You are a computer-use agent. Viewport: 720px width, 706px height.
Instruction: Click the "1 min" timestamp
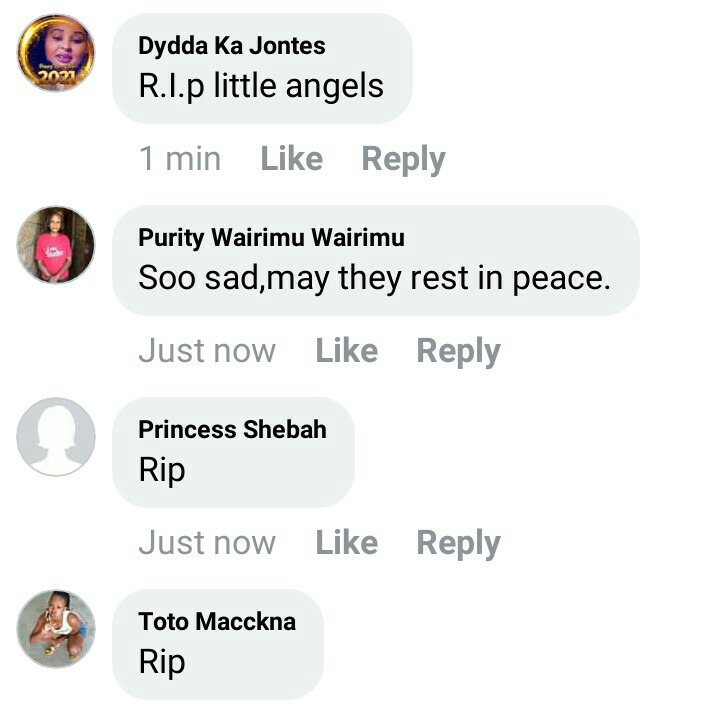[x=180, y=159]
